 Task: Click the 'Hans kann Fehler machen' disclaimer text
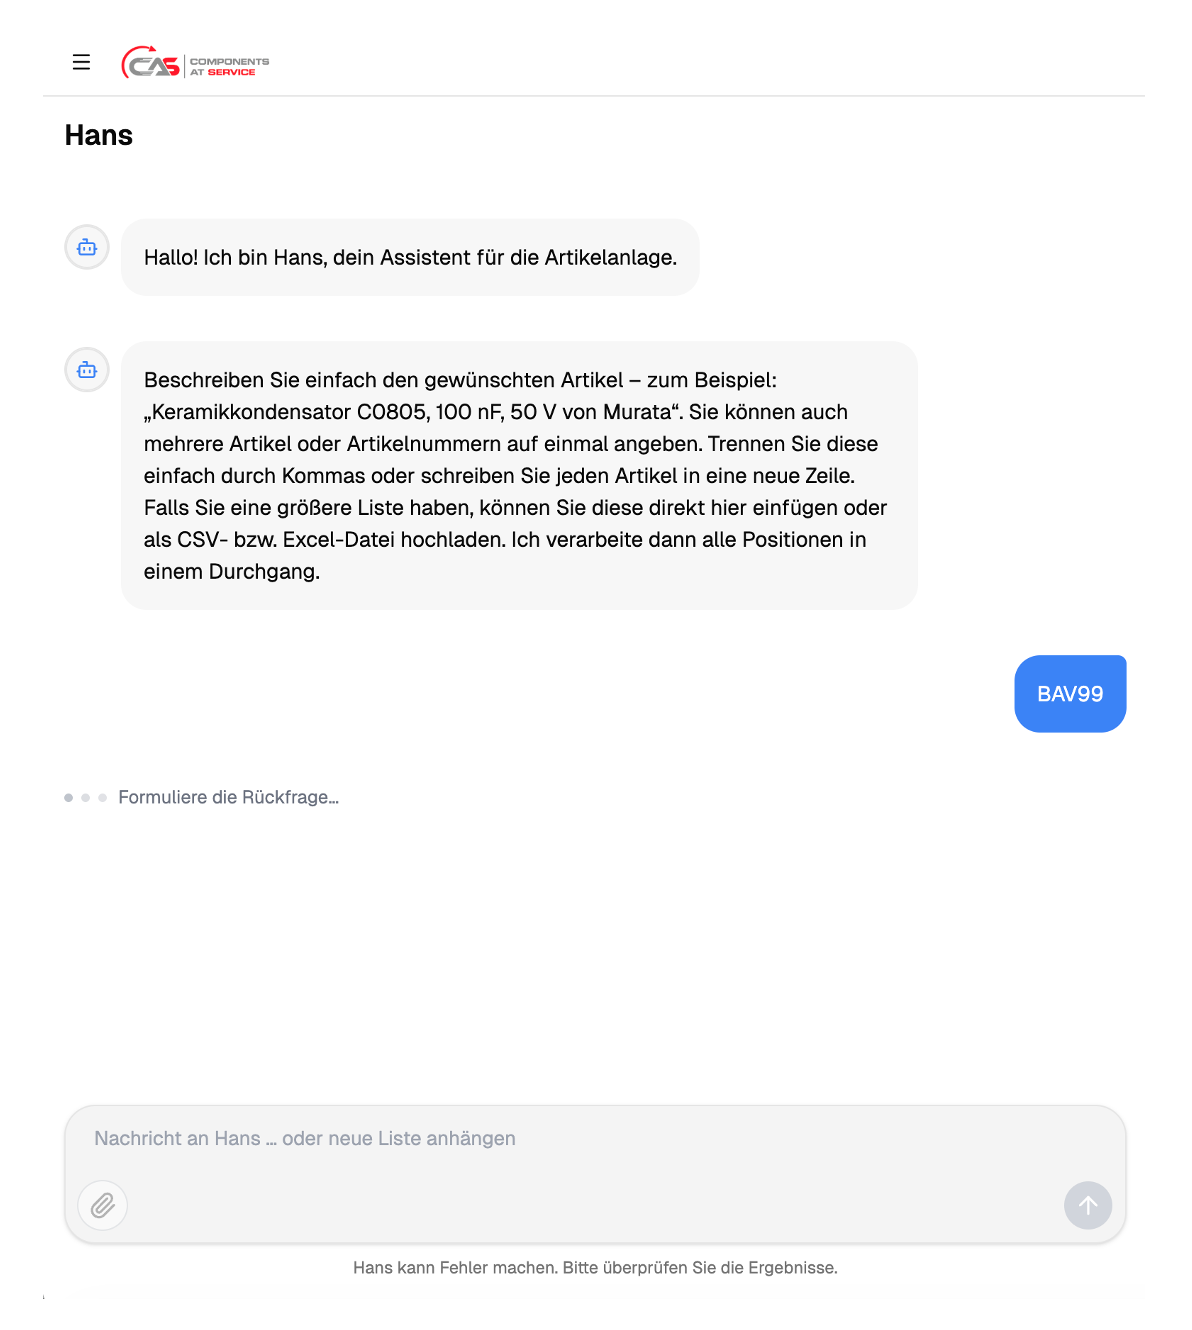595,1268
